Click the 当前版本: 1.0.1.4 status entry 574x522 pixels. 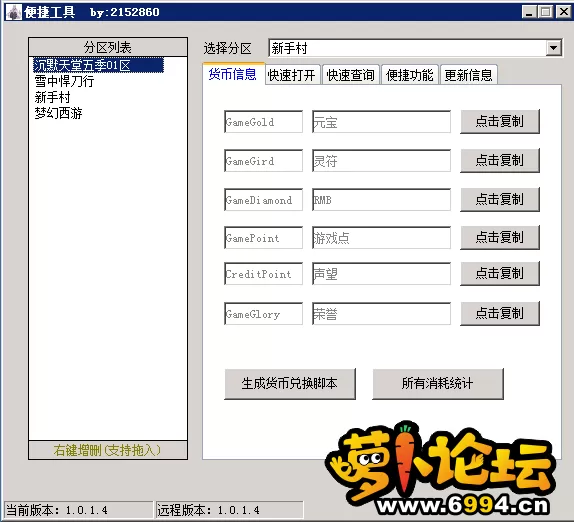click(78, 510)
